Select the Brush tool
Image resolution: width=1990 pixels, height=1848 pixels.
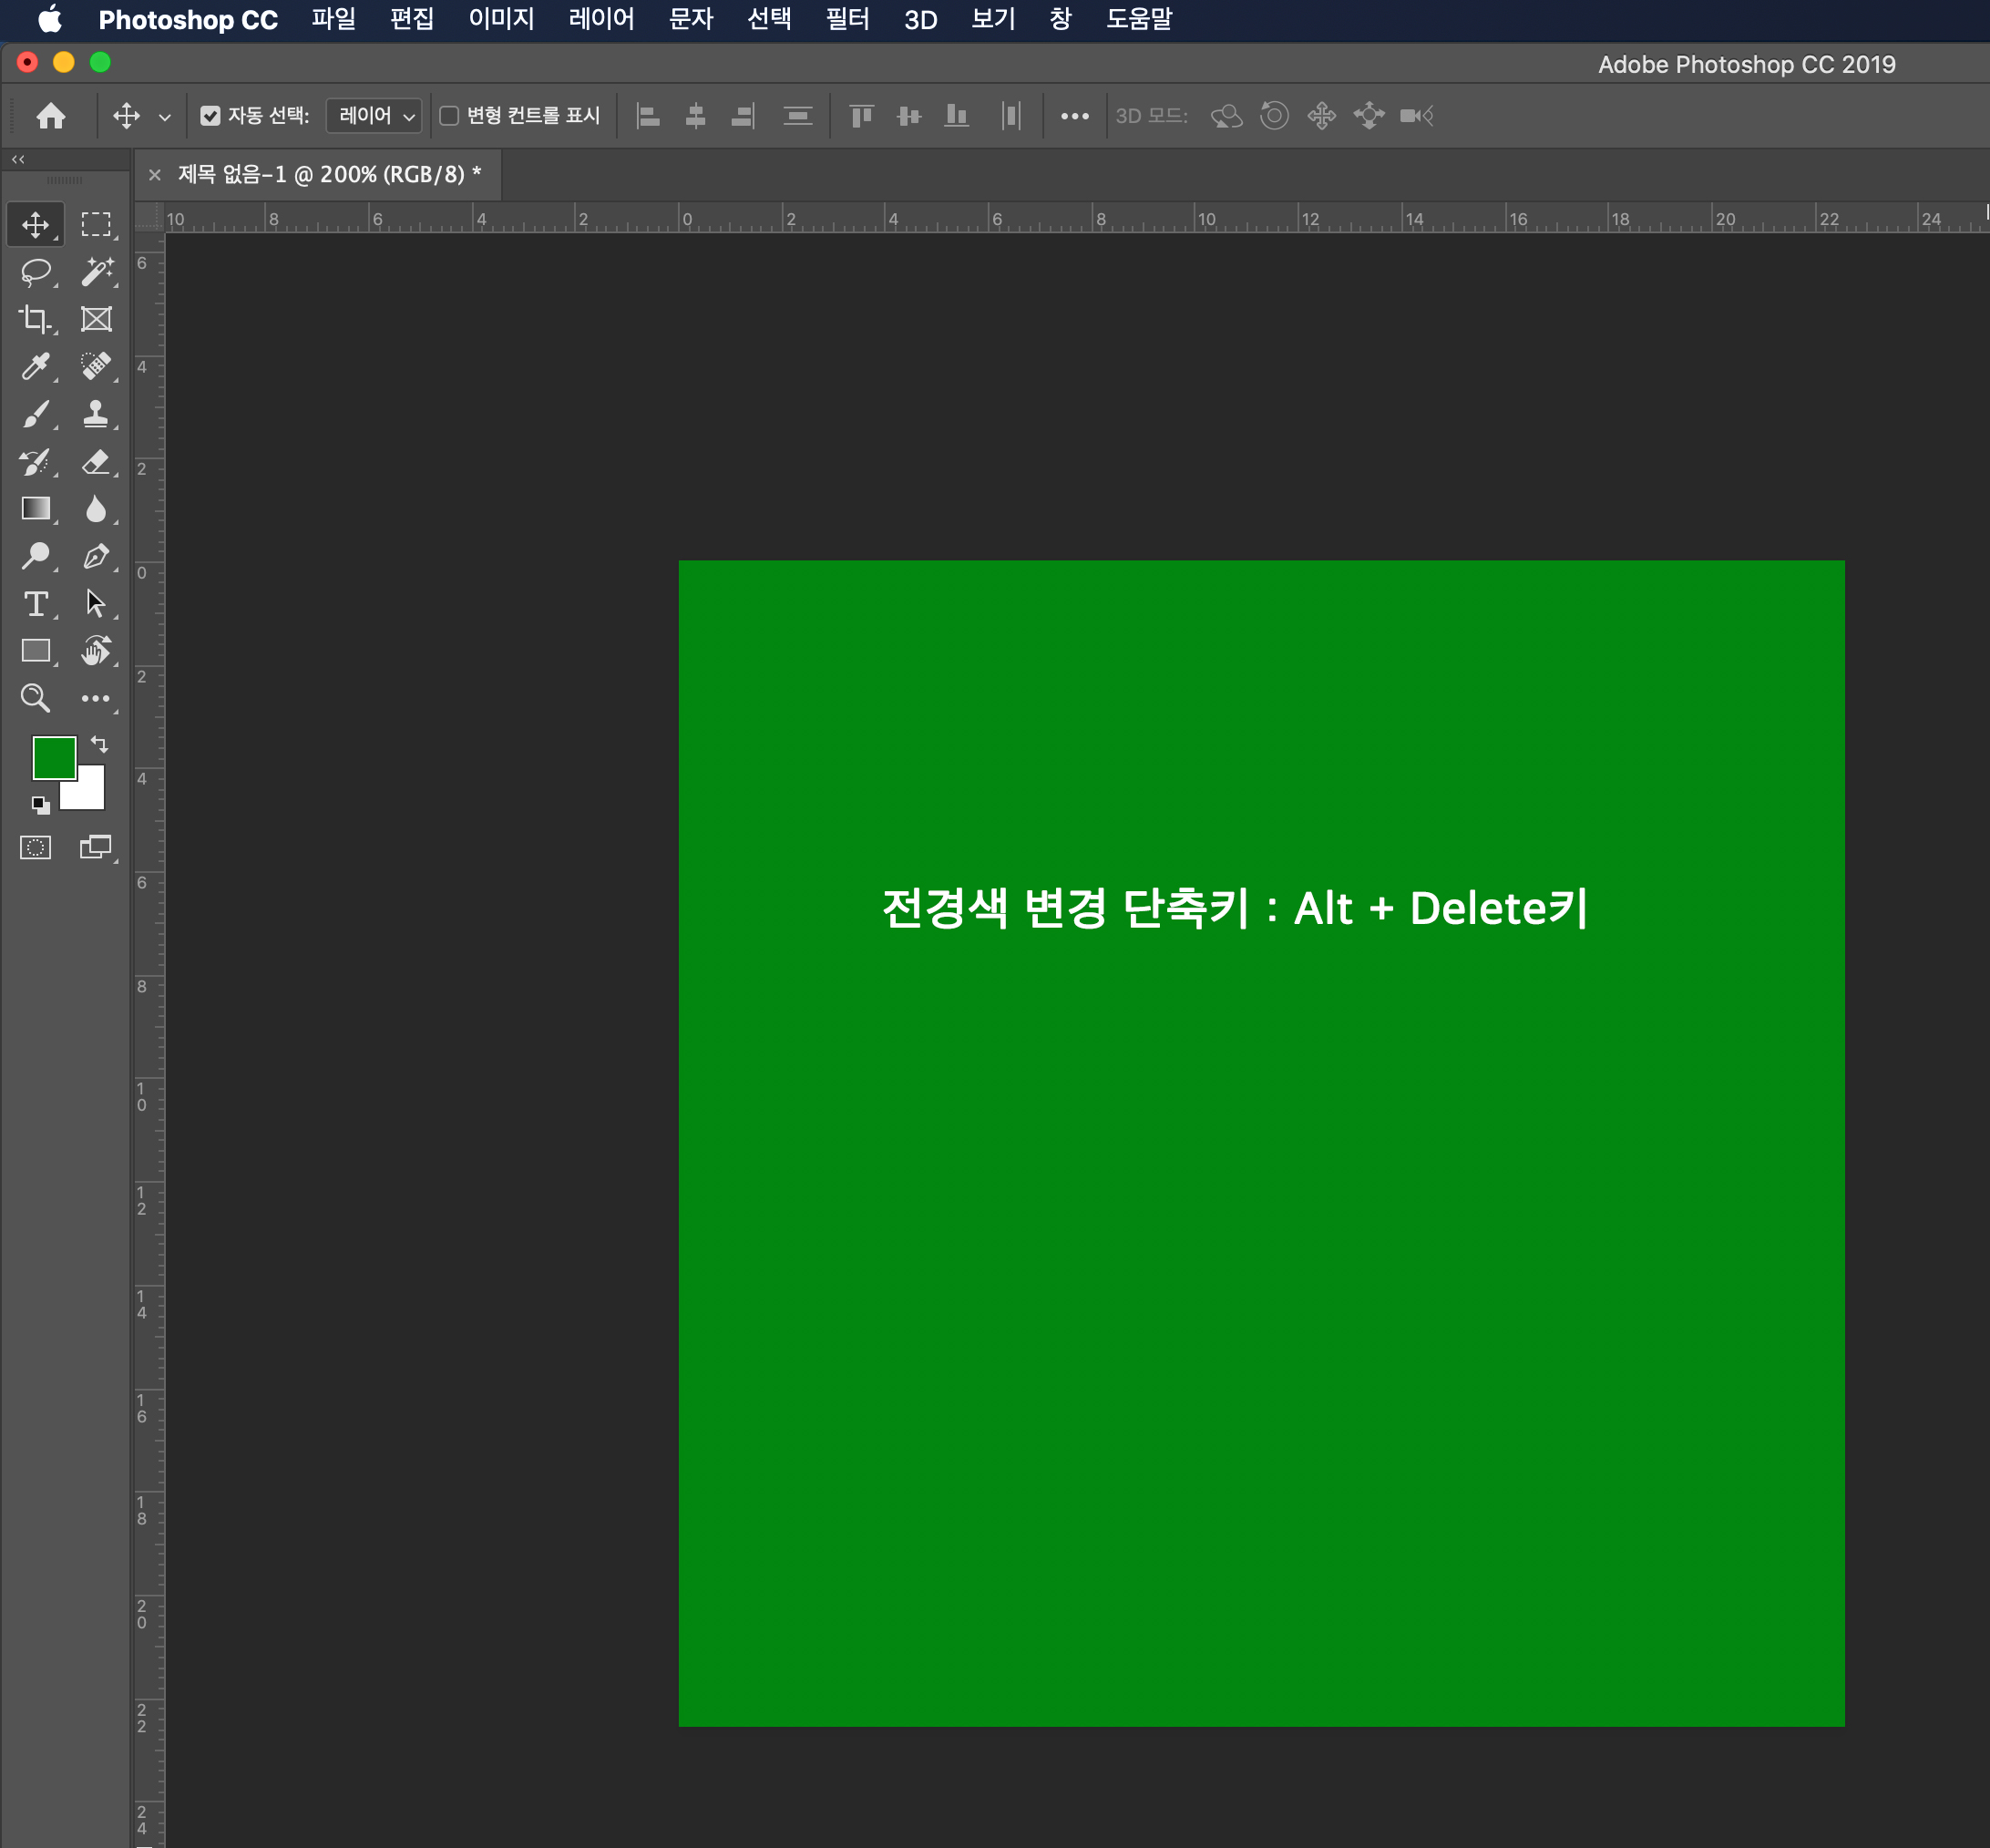pyautogui.click(x=36, y=414)
